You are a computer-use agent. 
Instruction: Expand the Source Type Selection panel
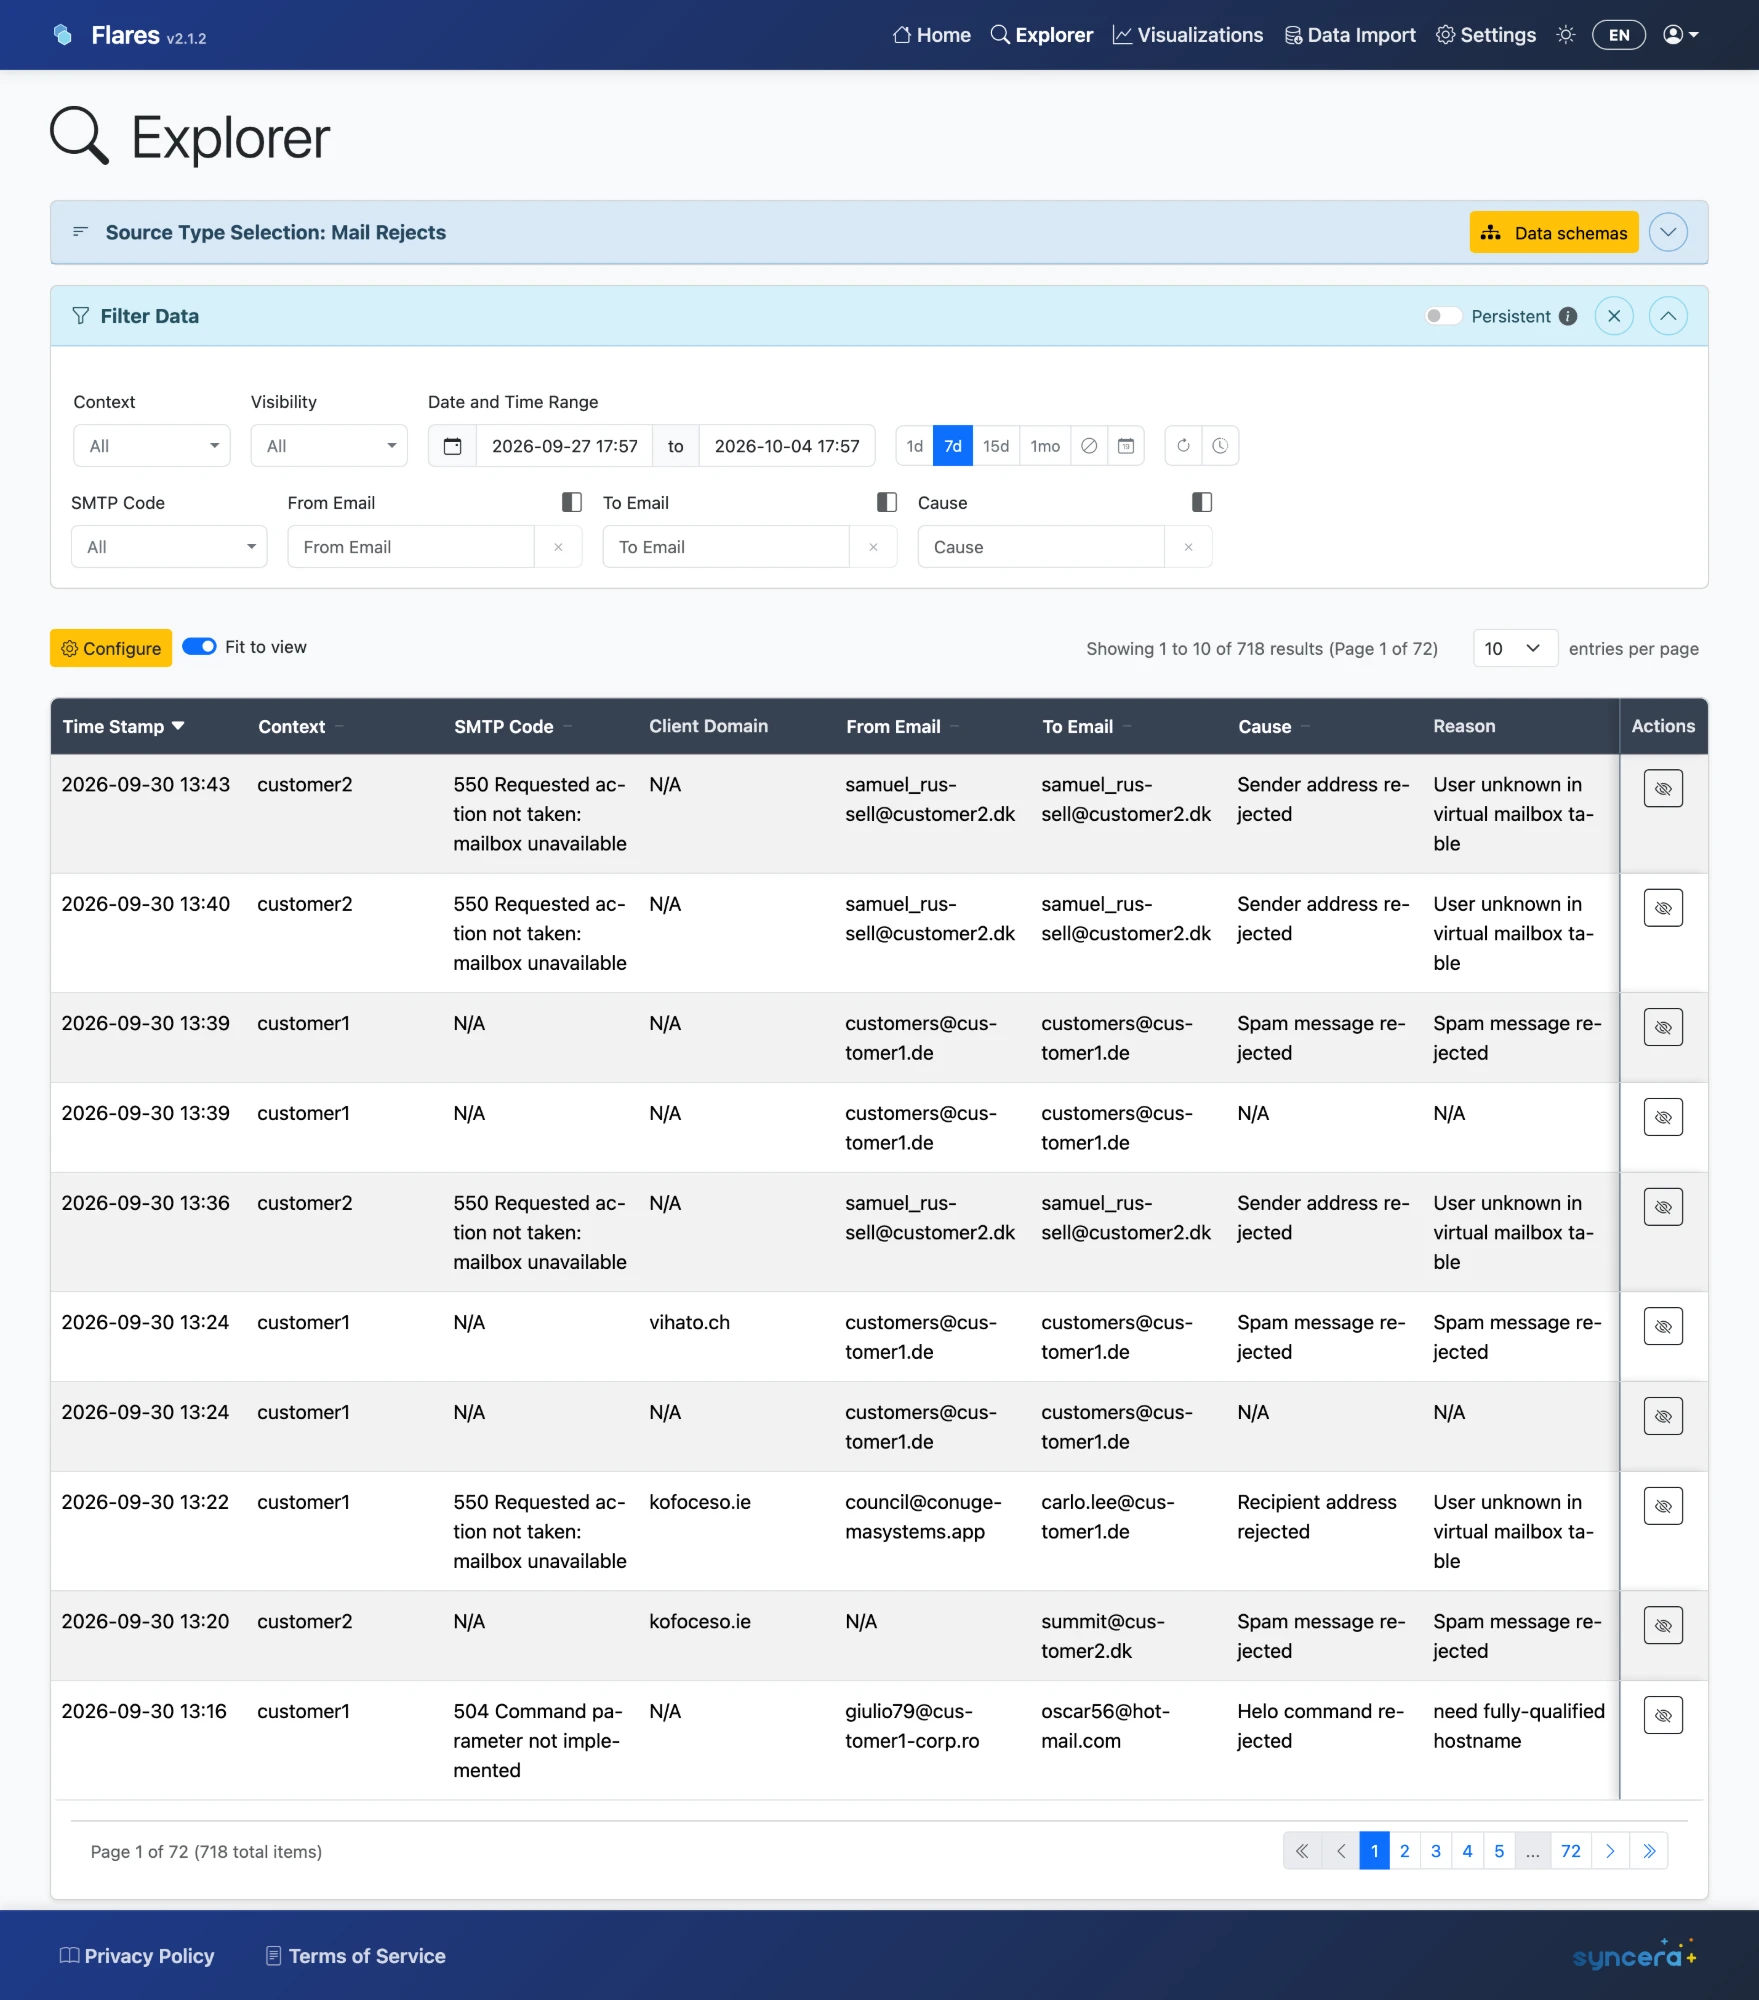coord(1668,232)
